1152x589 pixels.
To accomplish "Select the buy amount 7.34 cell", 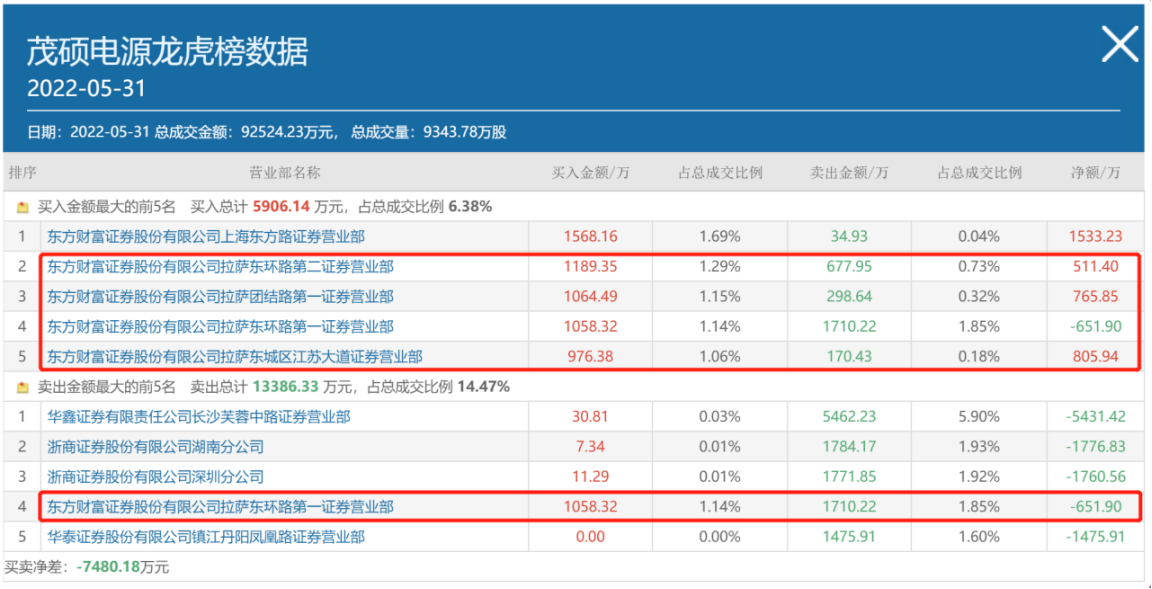I will pyautogui.click(x=591, y=447).
